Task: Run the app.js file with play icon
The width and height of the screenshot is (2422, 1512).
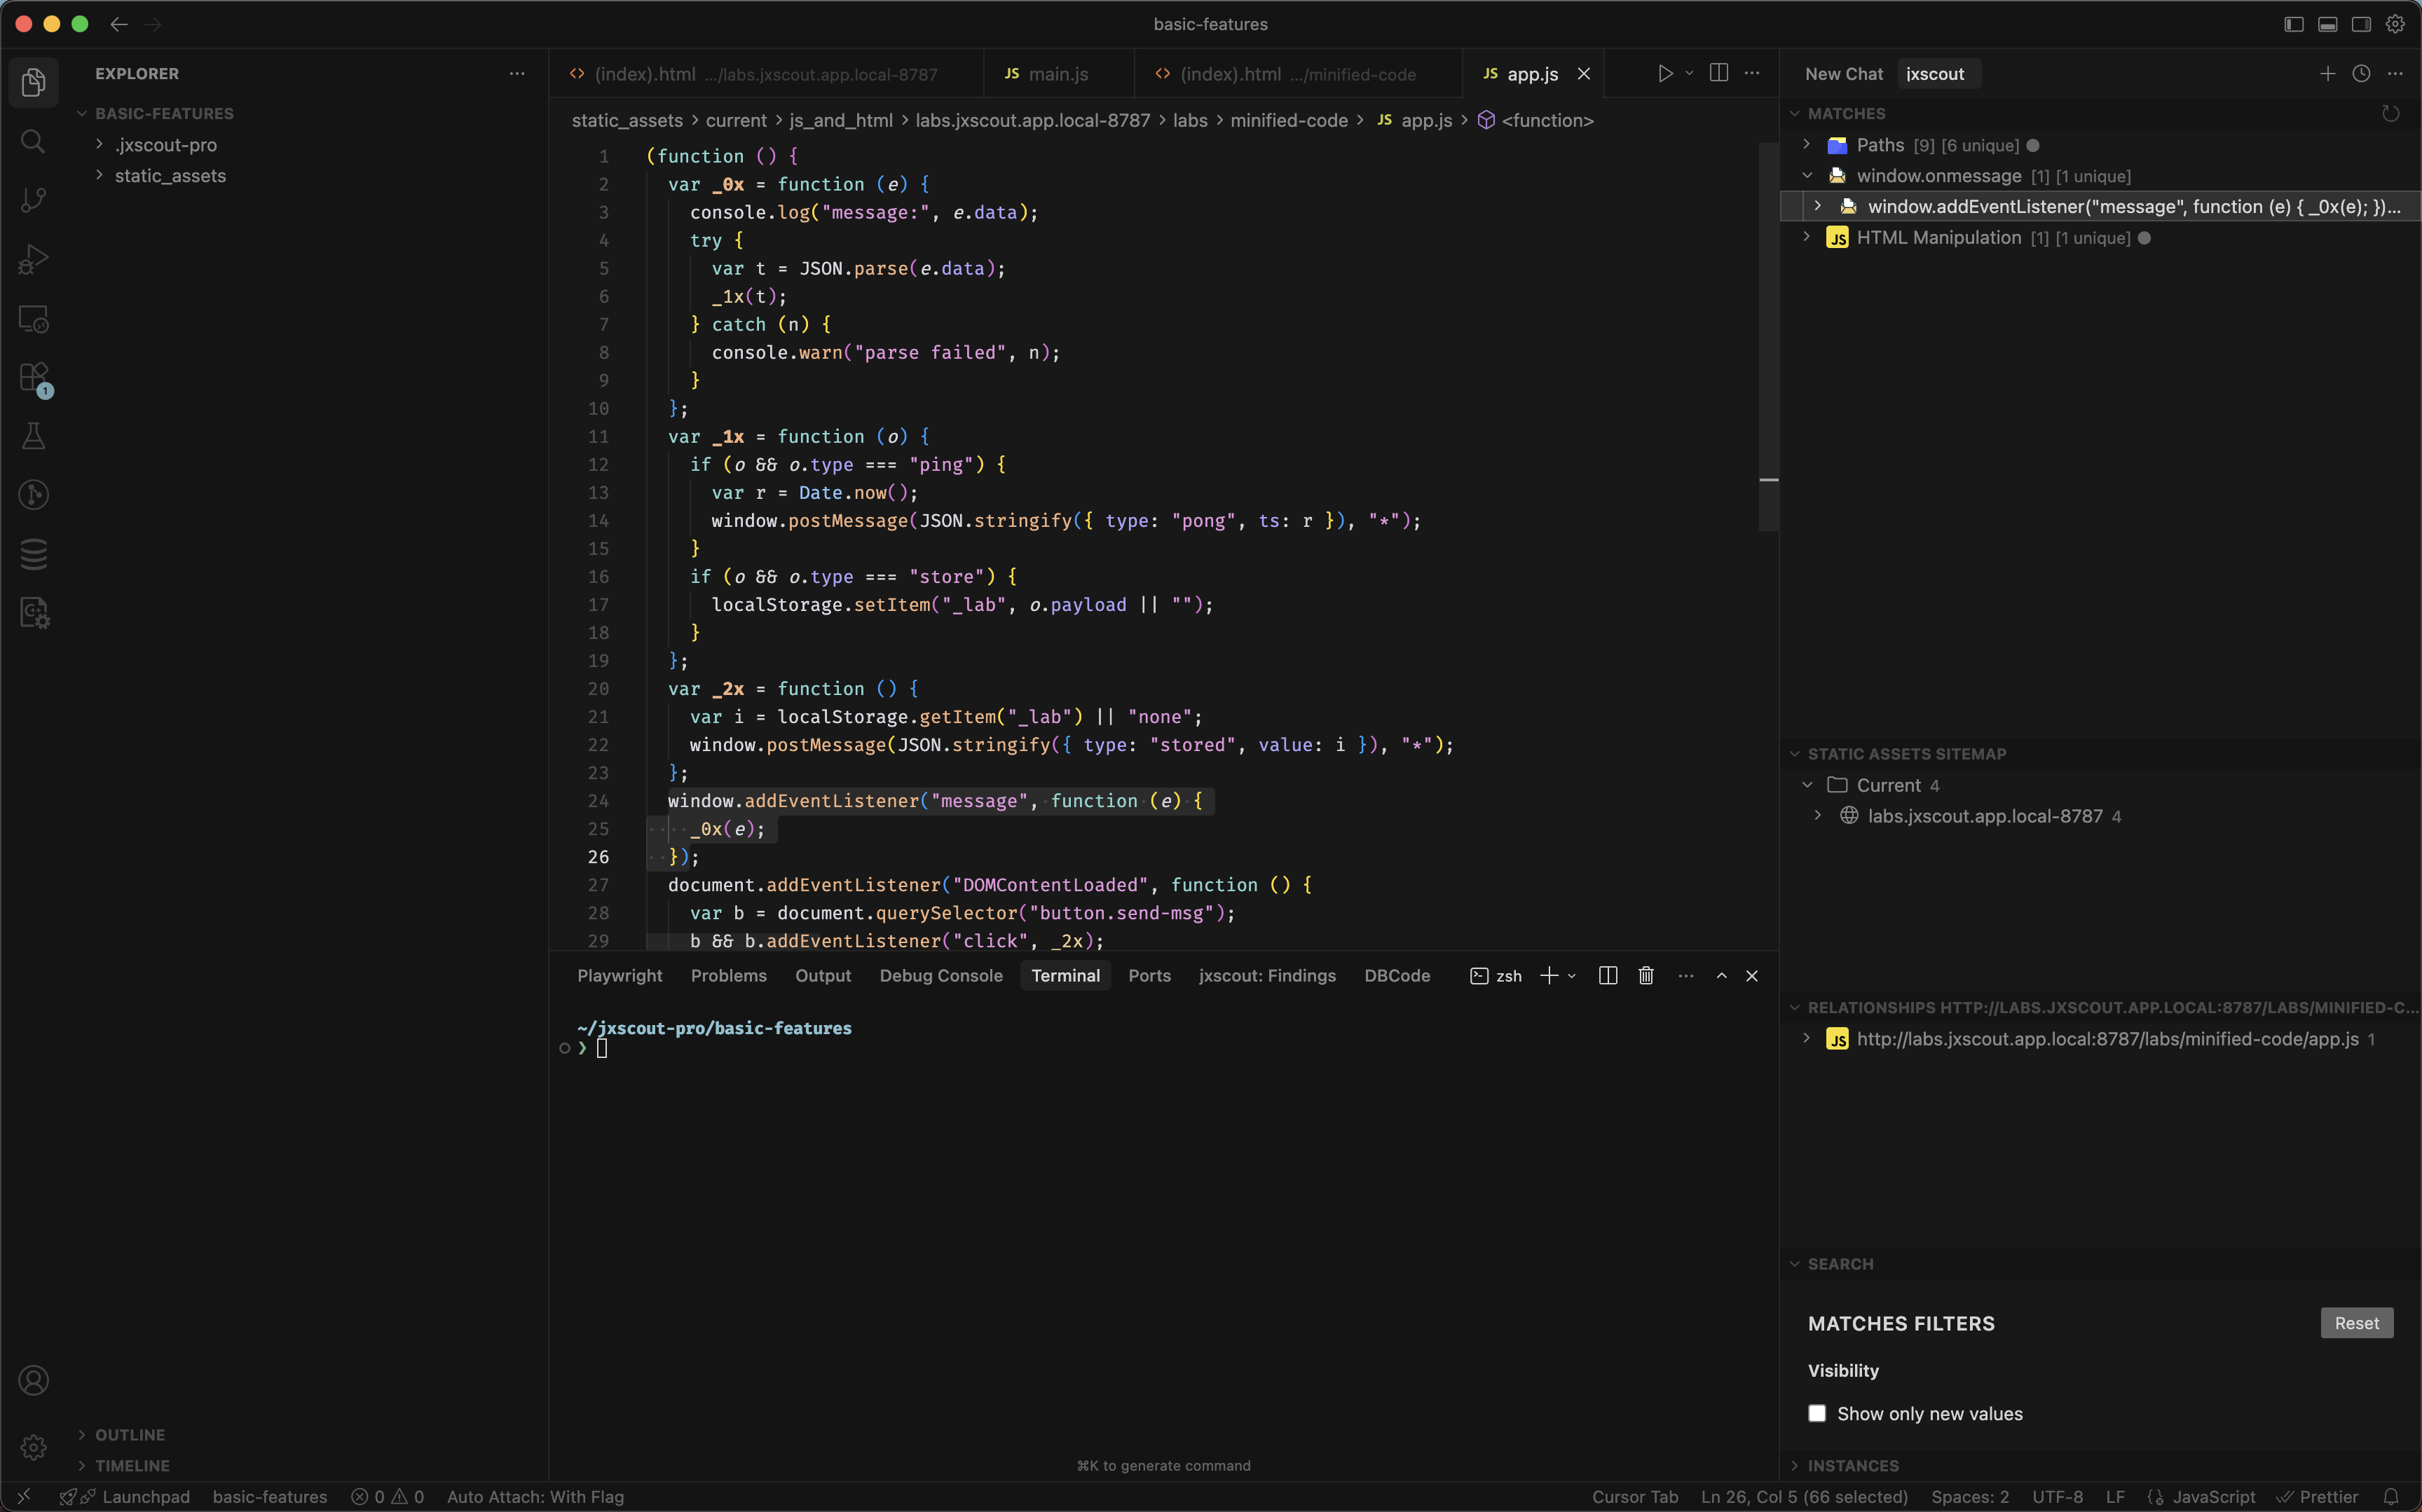Action: click(1665, 73)
